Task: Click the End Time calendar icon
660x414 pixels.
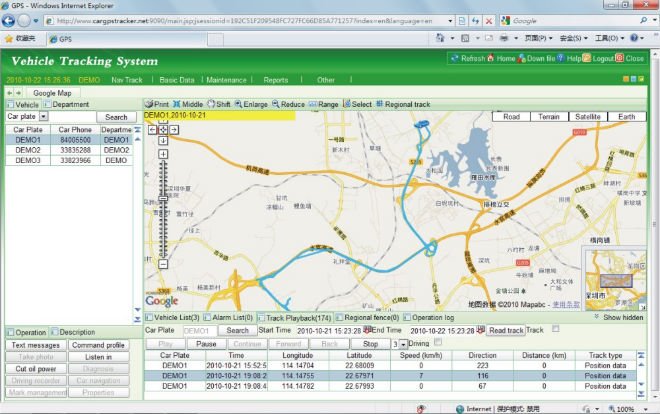Action: [x=481, y=330]
